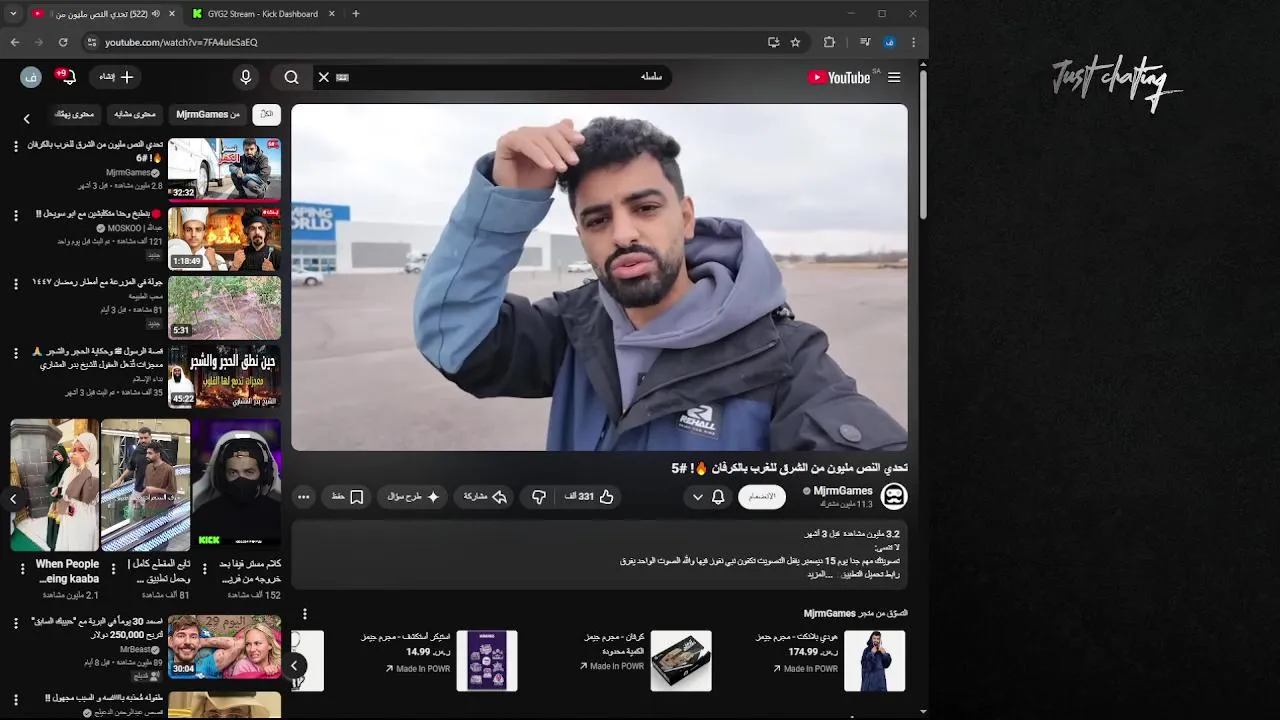Open the MrBeast 30:04 video thumbnail
1280x720 pixels.
tap(224, 646)
